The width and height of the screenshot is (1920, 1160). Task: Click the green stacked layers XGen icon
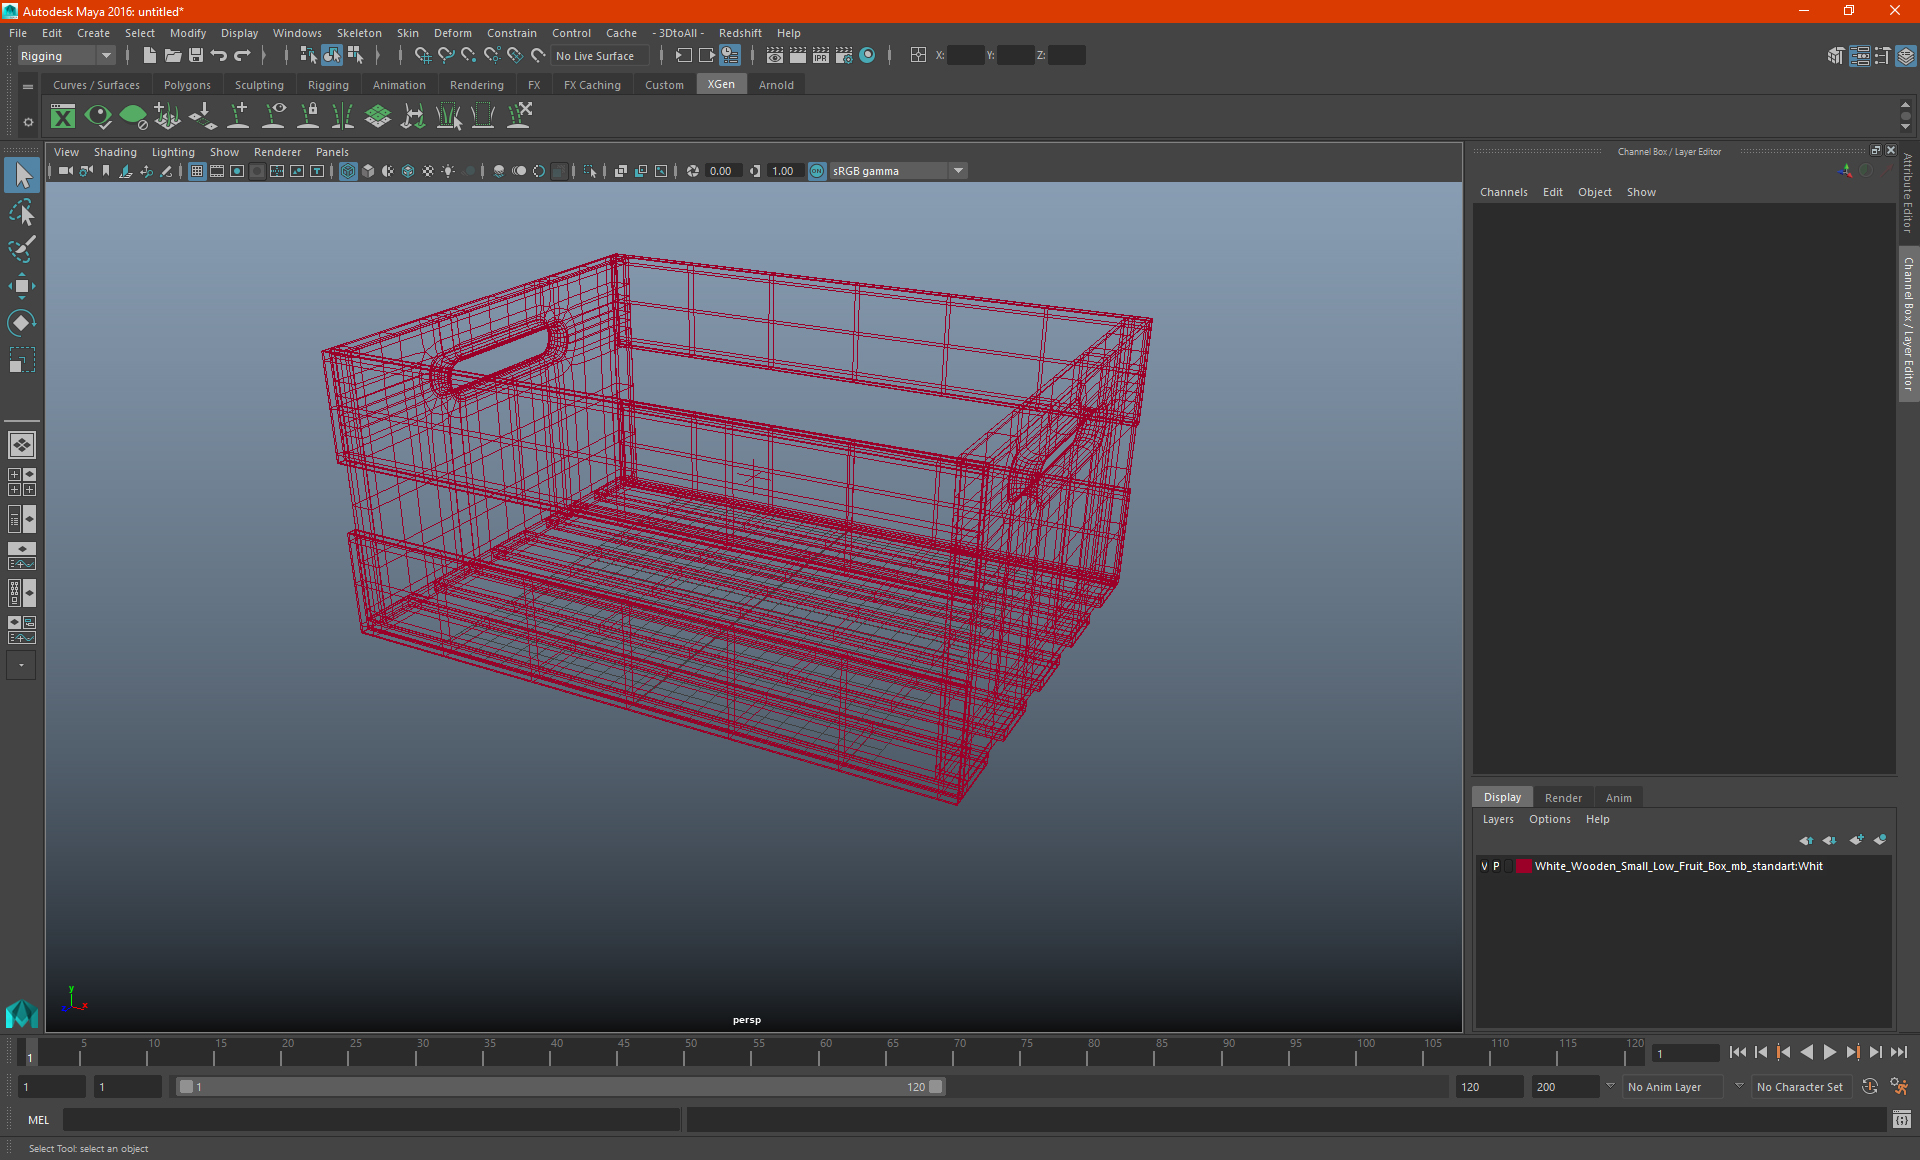point(378,117)
